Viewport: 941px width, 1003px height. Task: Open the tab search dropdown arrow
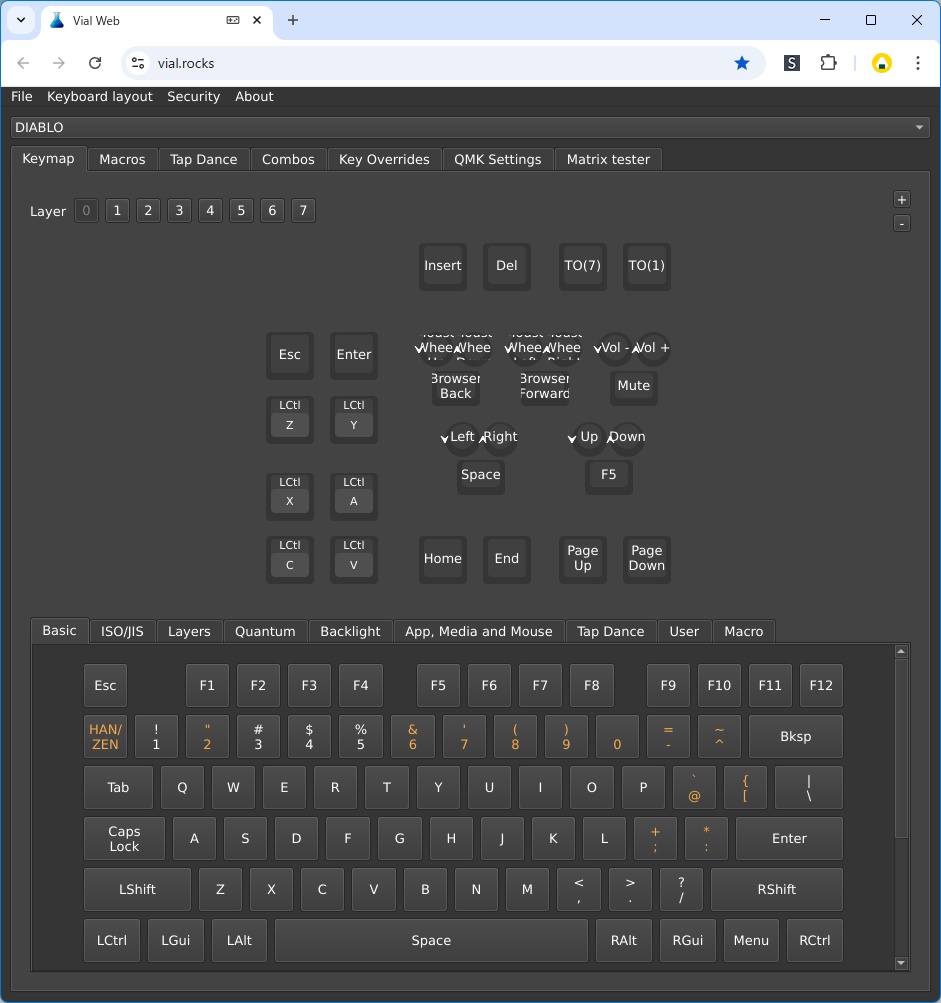(21, 20)
